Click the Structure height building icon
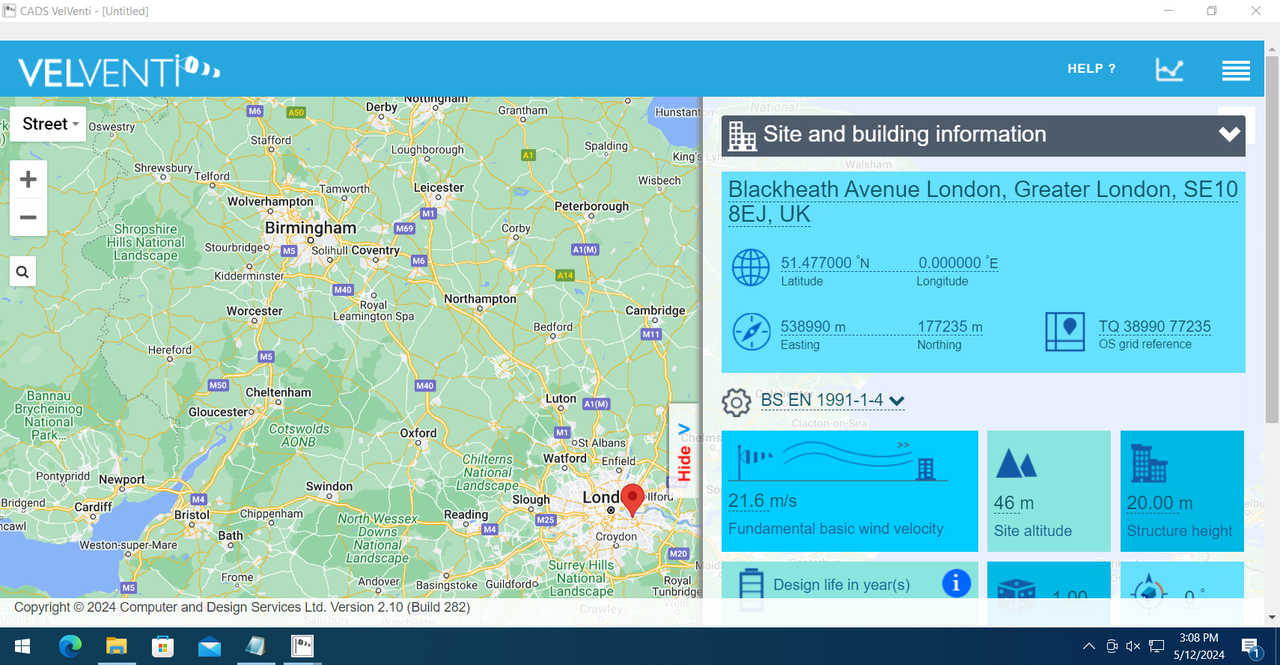The height and width of the screenshot is (665, 1280). pos(1149,464)
